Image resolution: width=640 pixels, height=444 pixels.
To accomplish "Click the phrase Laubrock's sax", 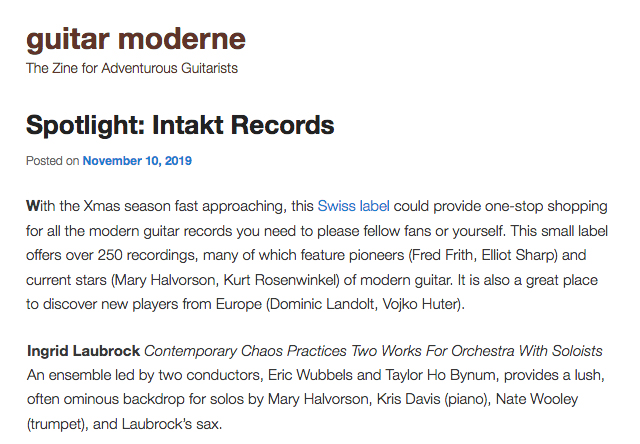I will pos(171,424).
